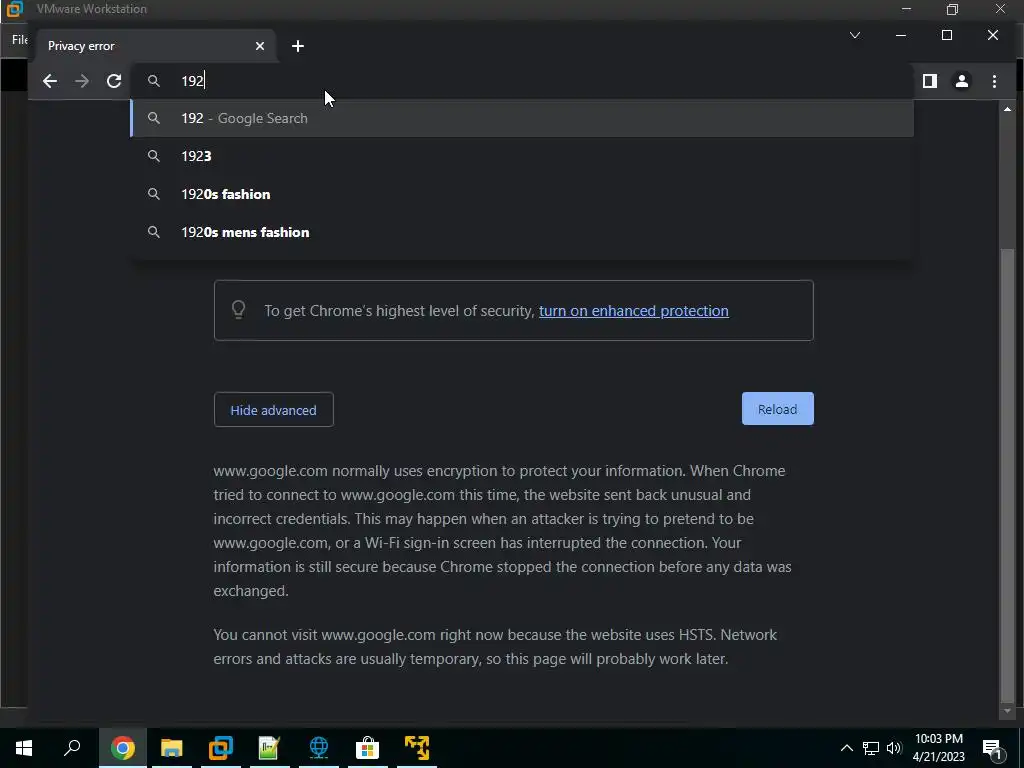Viewport: 1024px width, 768px height.
Task: Open Microsoft Store from taskbar
Action: pyautogui.click(x=368, y=748)
